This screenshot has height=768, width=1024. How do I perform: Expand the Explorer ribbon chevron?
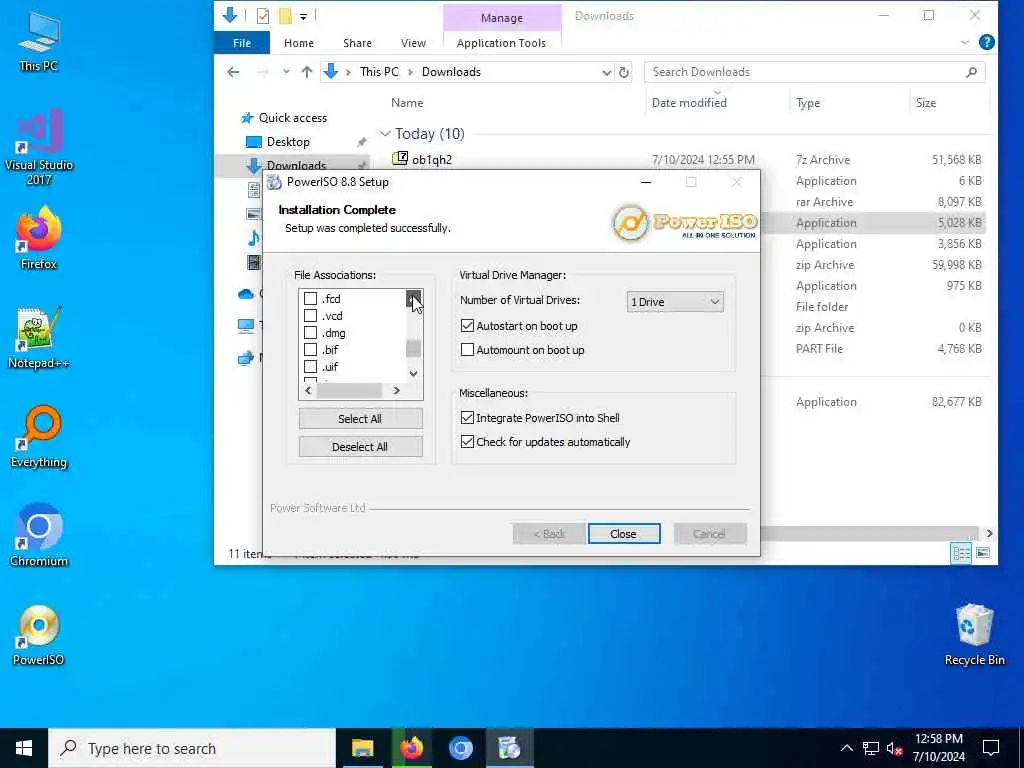(965, 42)
